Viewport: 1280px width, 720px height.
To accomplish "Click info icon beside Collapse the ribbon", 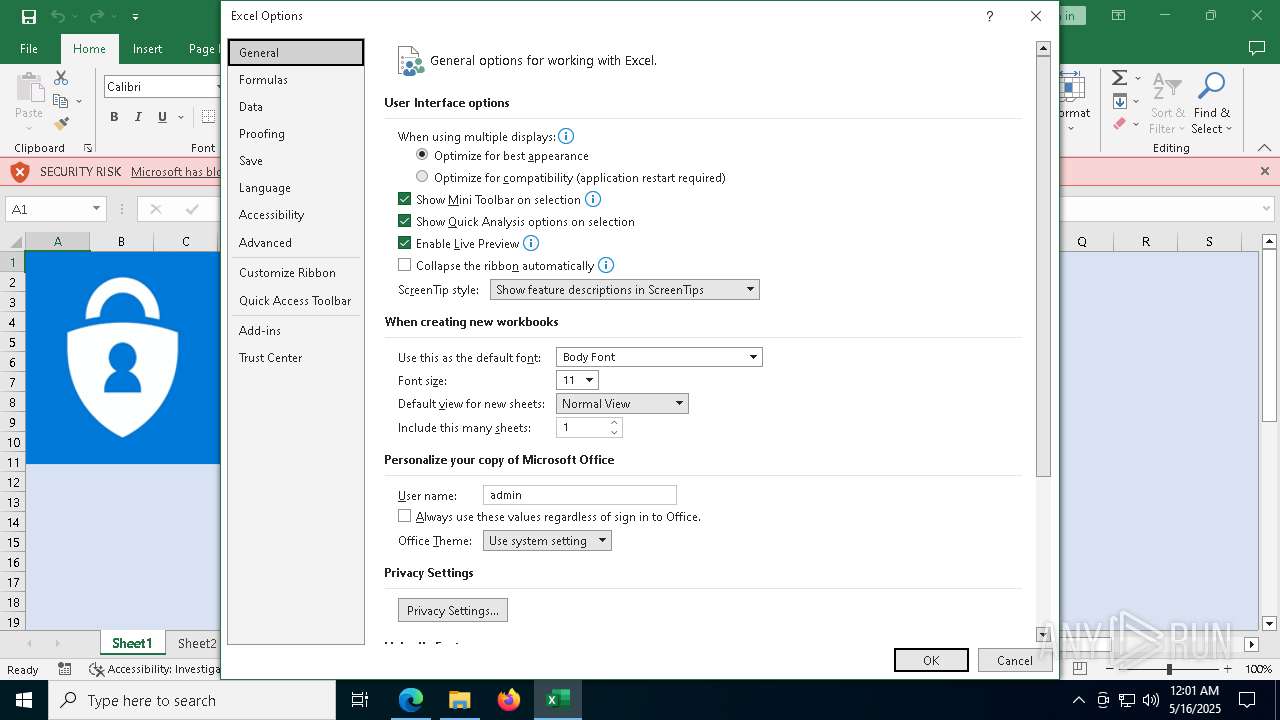I will (606, 265).
